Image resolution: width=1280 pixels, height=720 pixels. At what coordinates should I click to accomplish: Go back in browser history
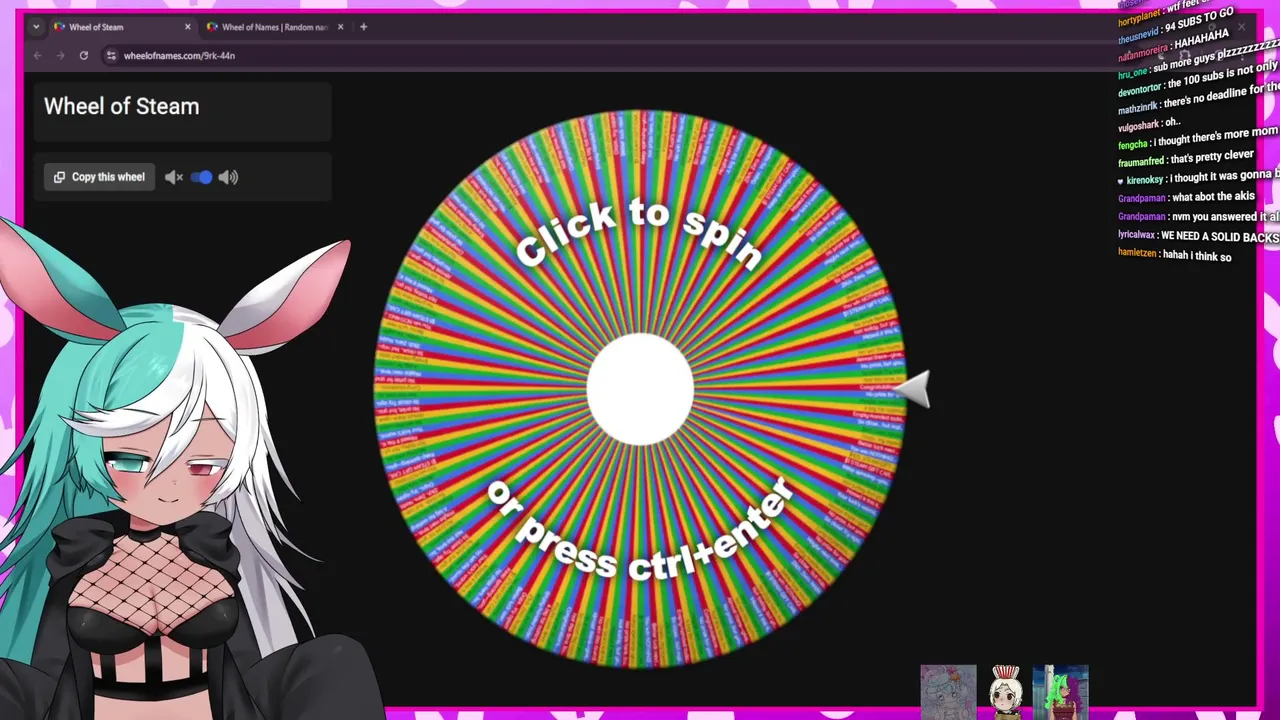(37, 56)
